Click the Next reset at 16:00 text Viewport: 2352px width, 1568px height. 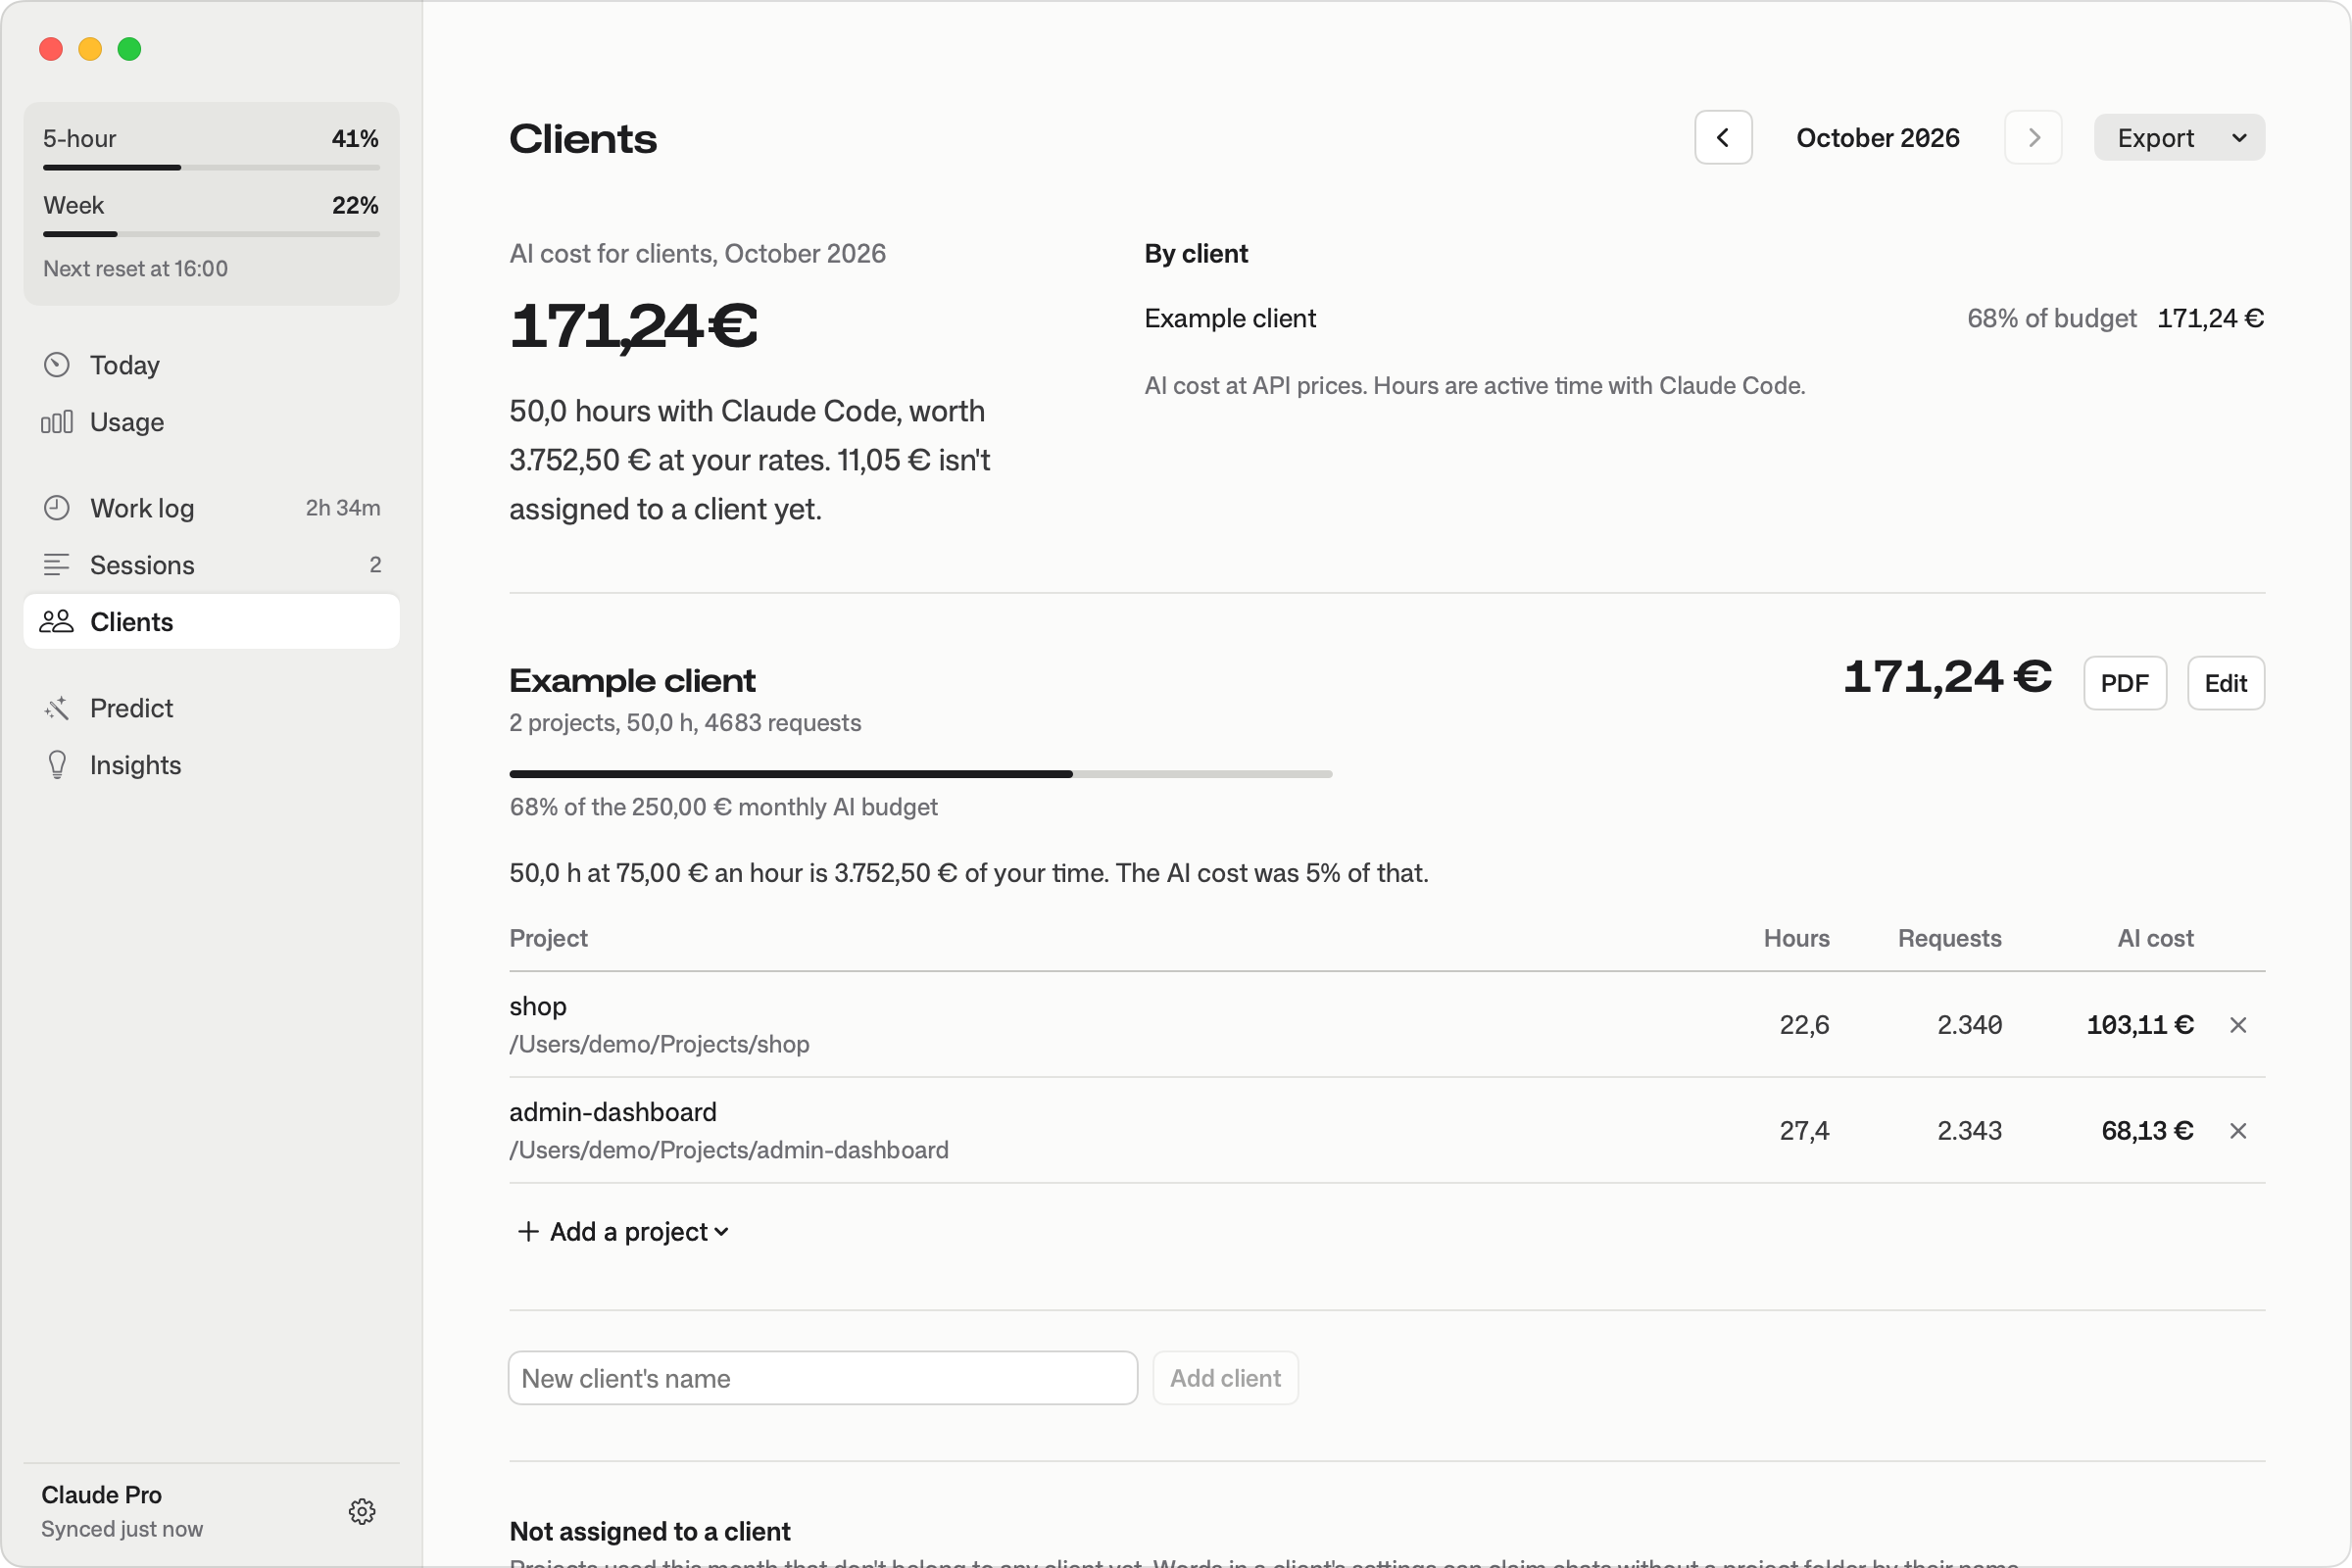tap(135, 269)
